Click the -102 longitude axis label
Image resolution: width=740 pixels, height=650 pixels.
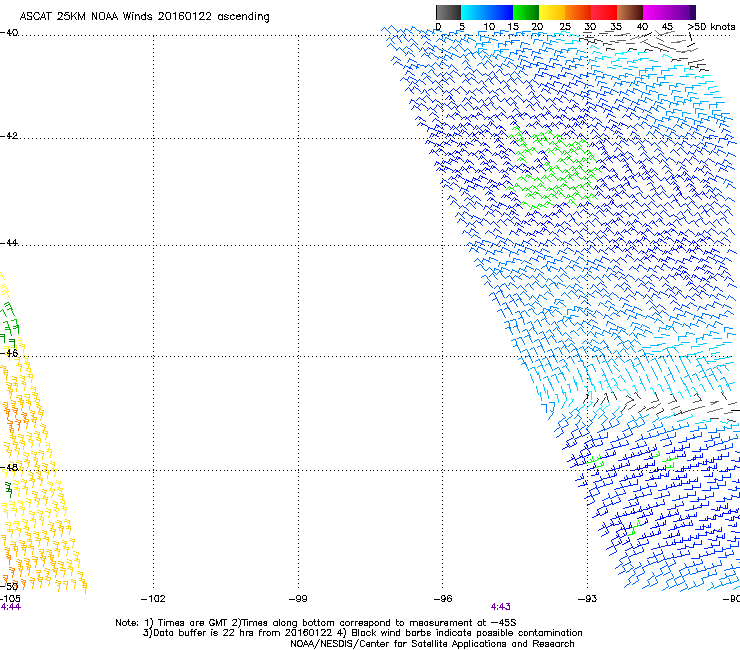tap(153, 599)
